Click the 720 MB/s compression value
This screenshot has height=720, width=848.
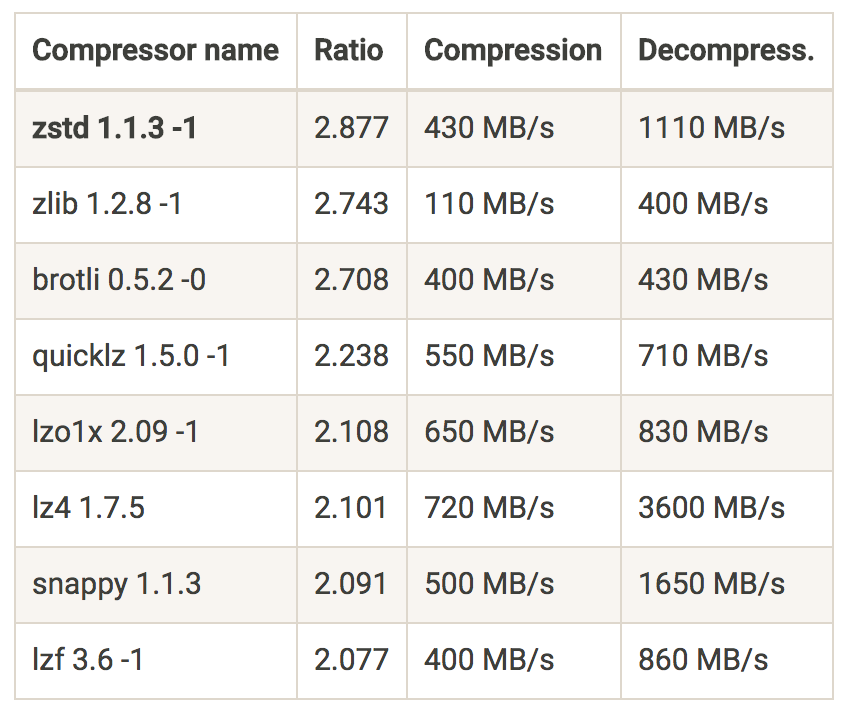[489, 507]
